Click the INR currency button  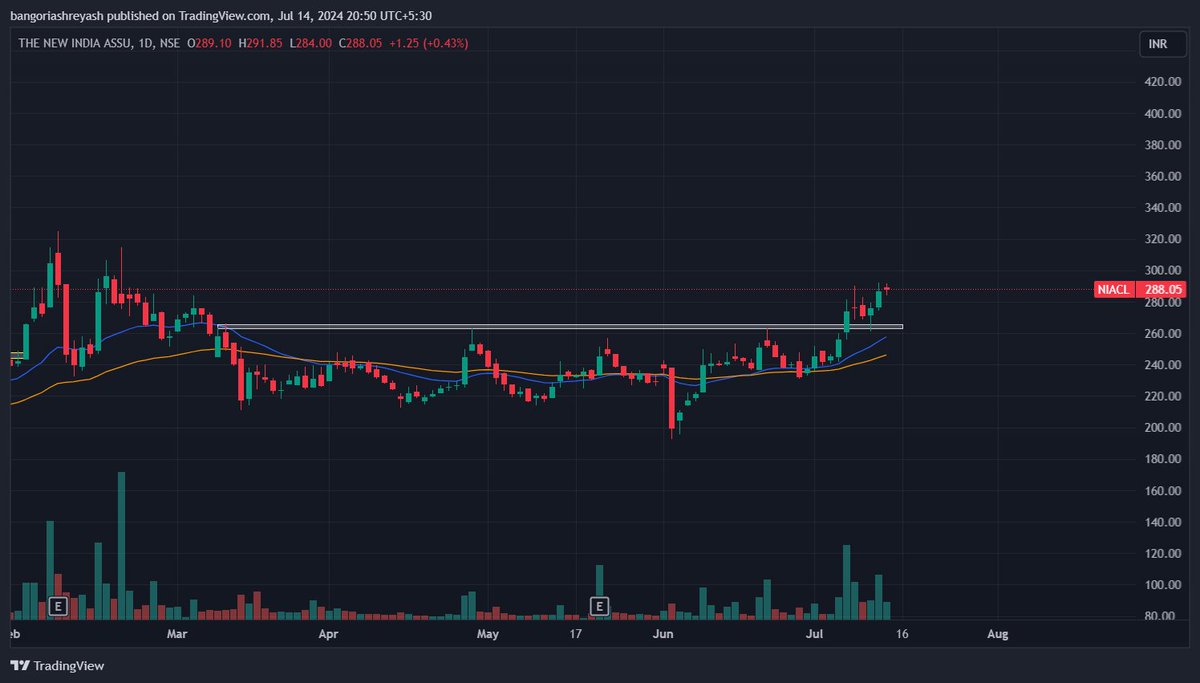pos(1162,44)
